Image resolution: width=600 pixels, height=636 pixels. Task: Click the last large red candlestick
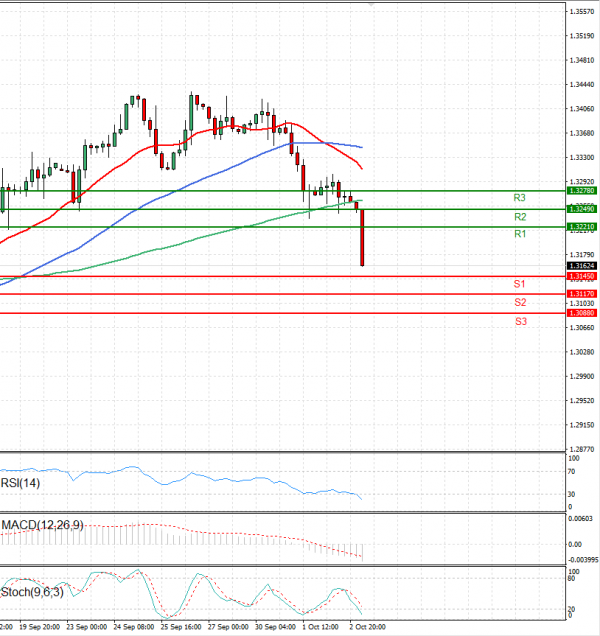point(362,238)
